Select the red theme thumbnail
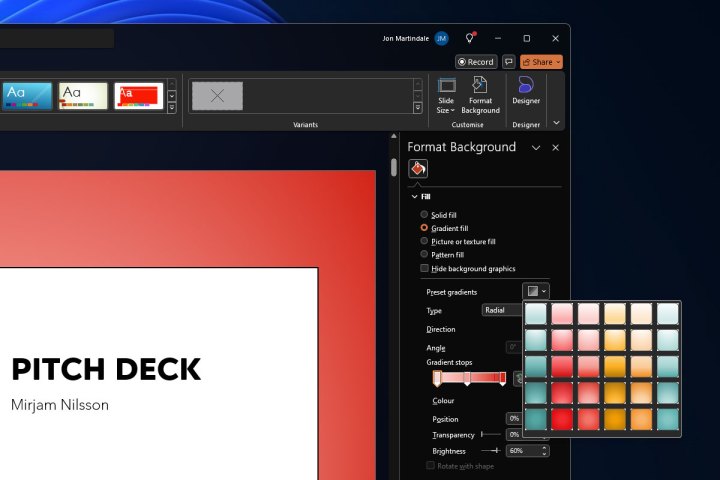 pos(138,95)
